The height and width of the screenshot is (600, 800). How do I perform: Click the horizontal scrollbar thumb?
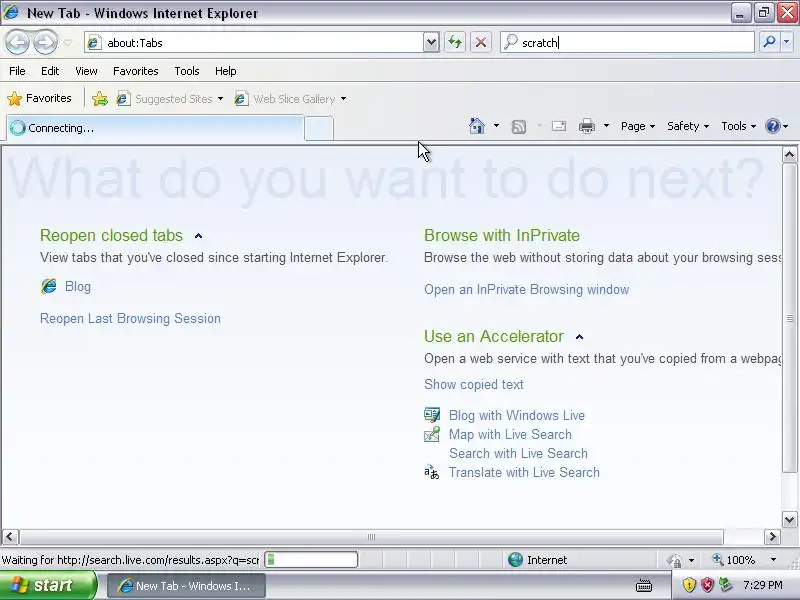tap(371, 537)
